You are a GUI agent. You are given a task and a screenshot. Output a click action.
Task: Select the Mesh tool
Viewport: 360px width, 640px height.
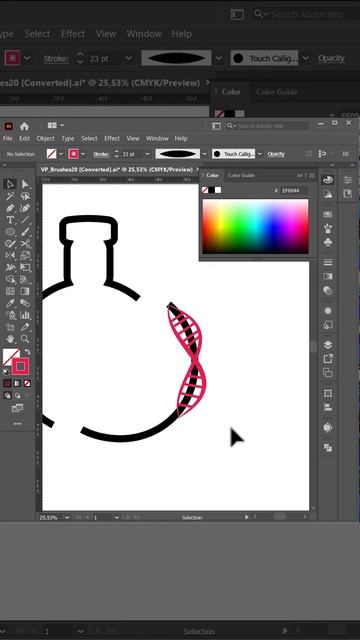(x=10, y=291)
